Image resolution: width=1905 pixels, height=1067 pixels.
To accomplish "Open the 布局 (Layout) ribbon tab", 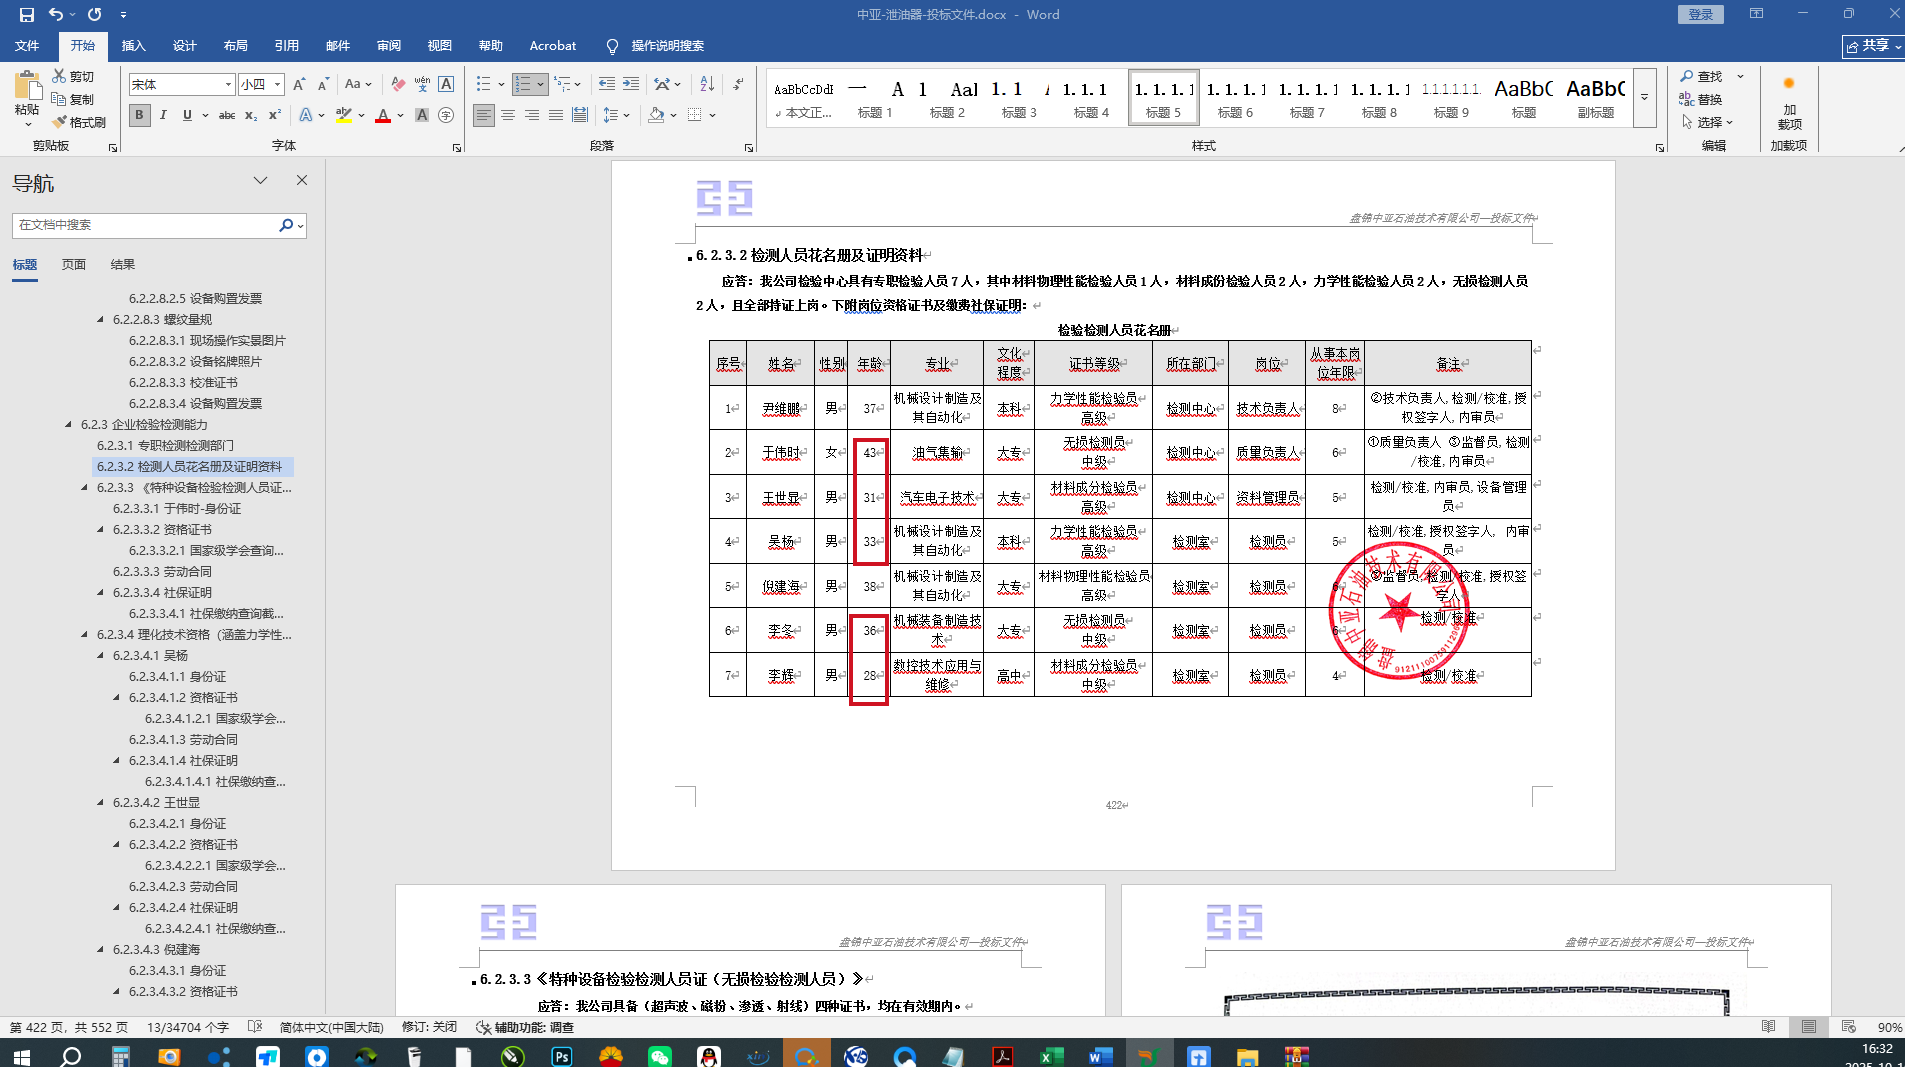I will click(x=236, y=46).
